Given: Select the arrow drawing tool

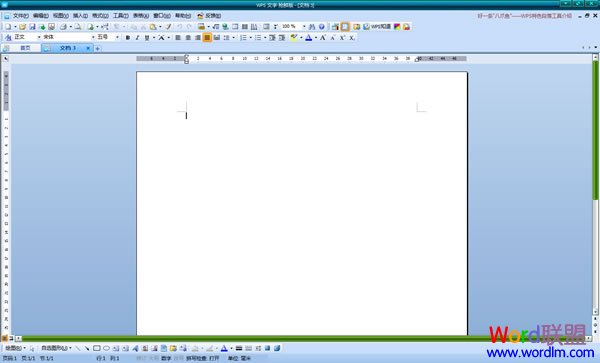Looking at the screenshot, I should coord(87,348).
